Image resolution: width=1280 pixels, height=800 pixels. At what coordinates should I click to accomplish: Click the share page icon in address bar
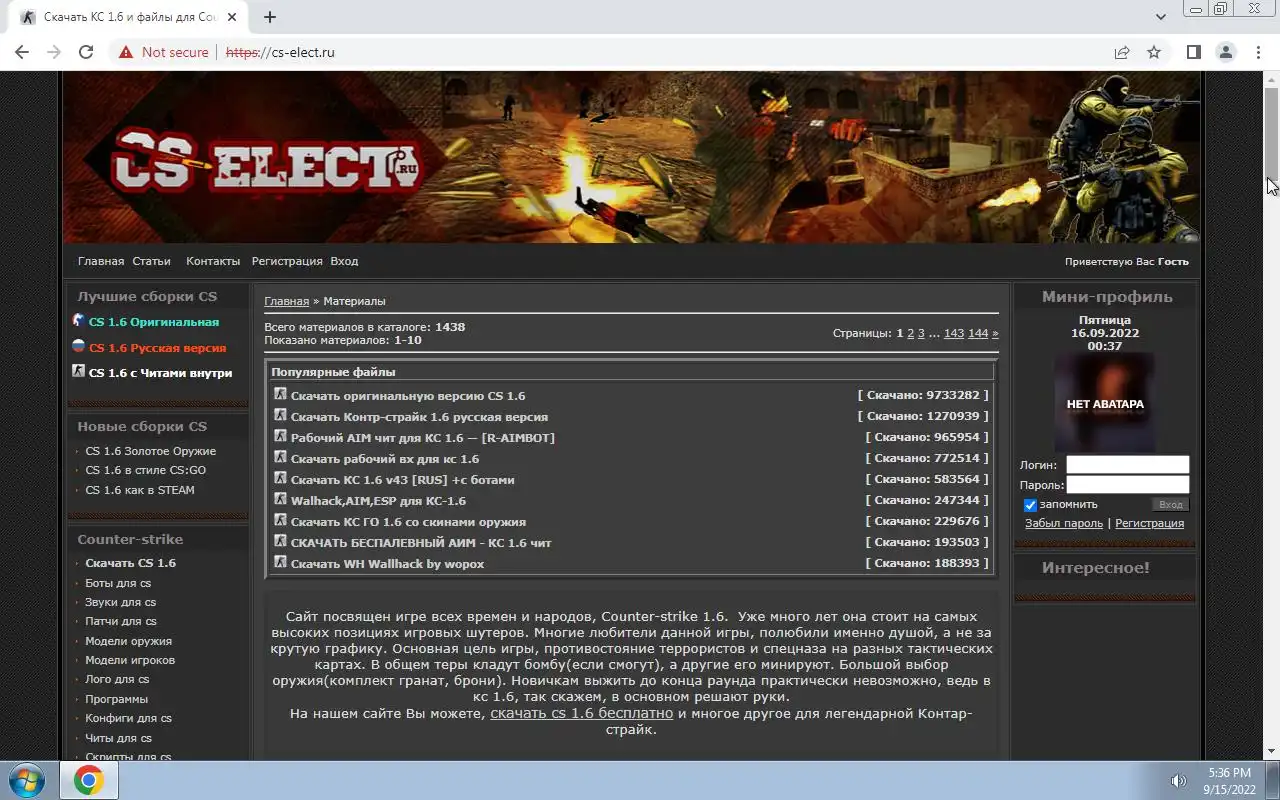(x=1122, y=52)
